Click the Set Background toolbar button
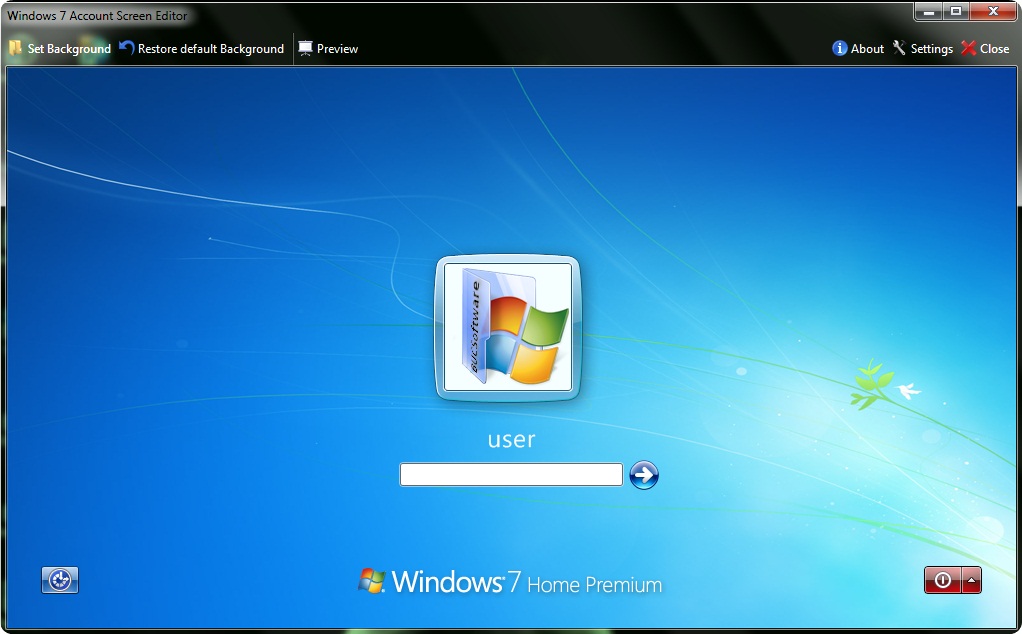 point(60,49)
